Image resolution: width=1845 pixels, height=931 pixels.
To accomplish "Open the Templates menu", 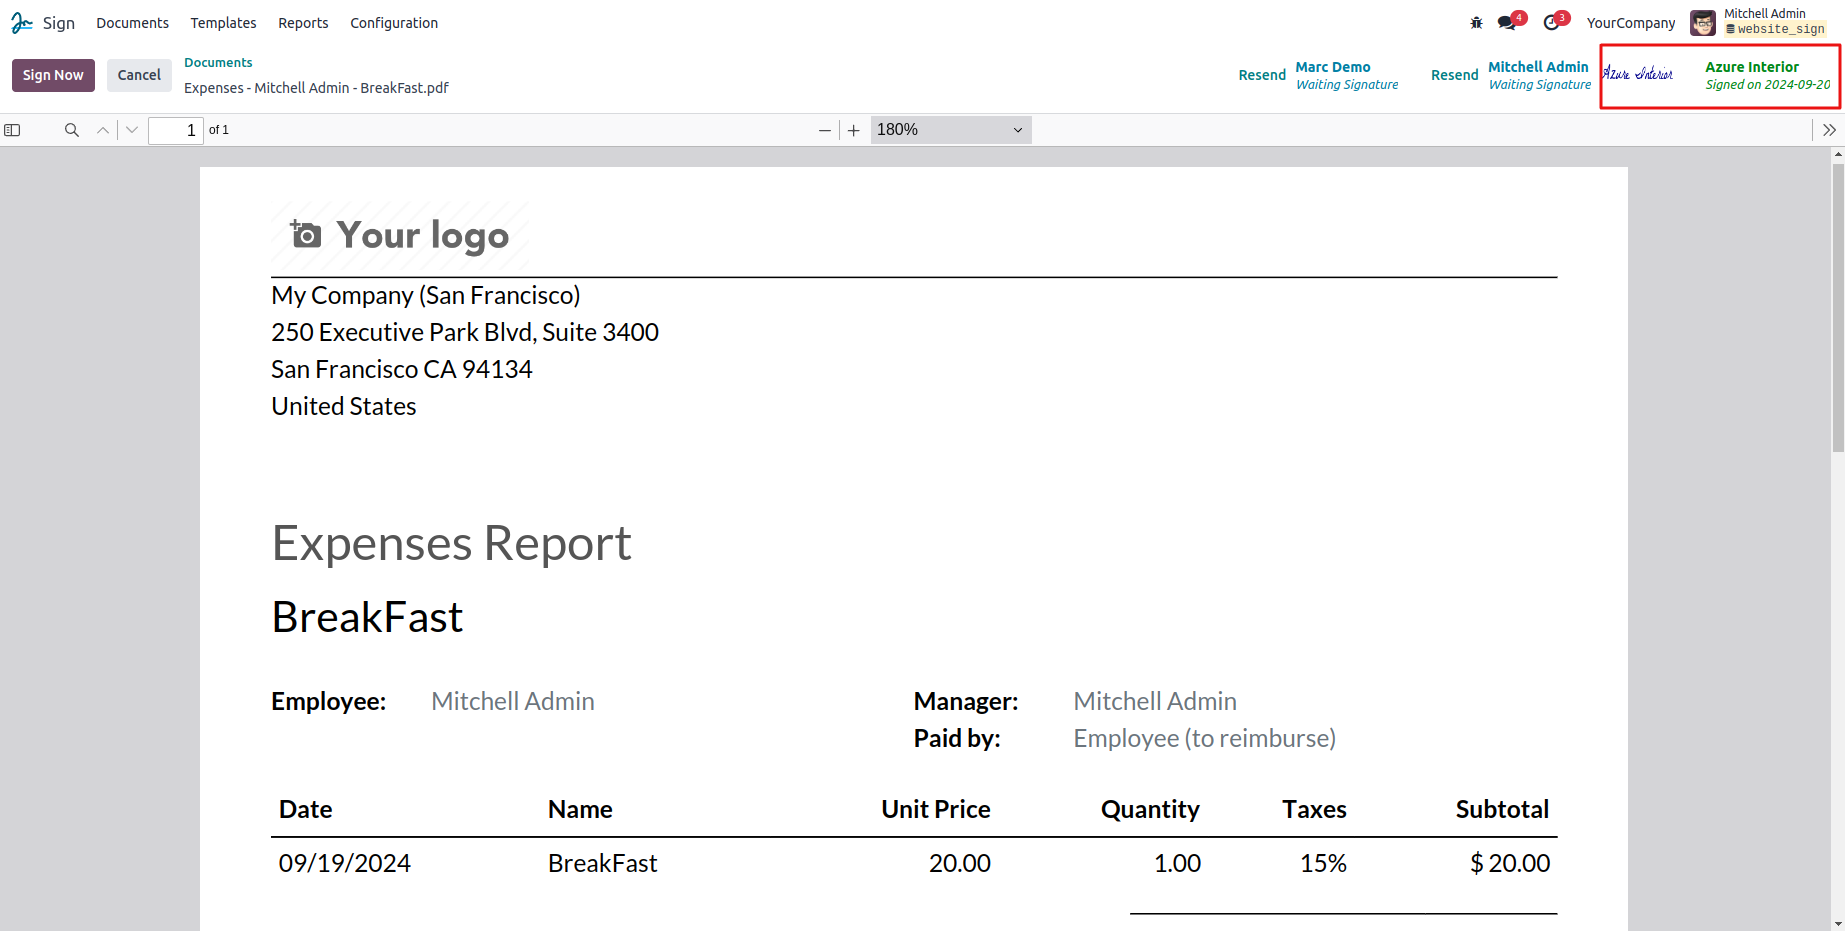I will point(223,23).
